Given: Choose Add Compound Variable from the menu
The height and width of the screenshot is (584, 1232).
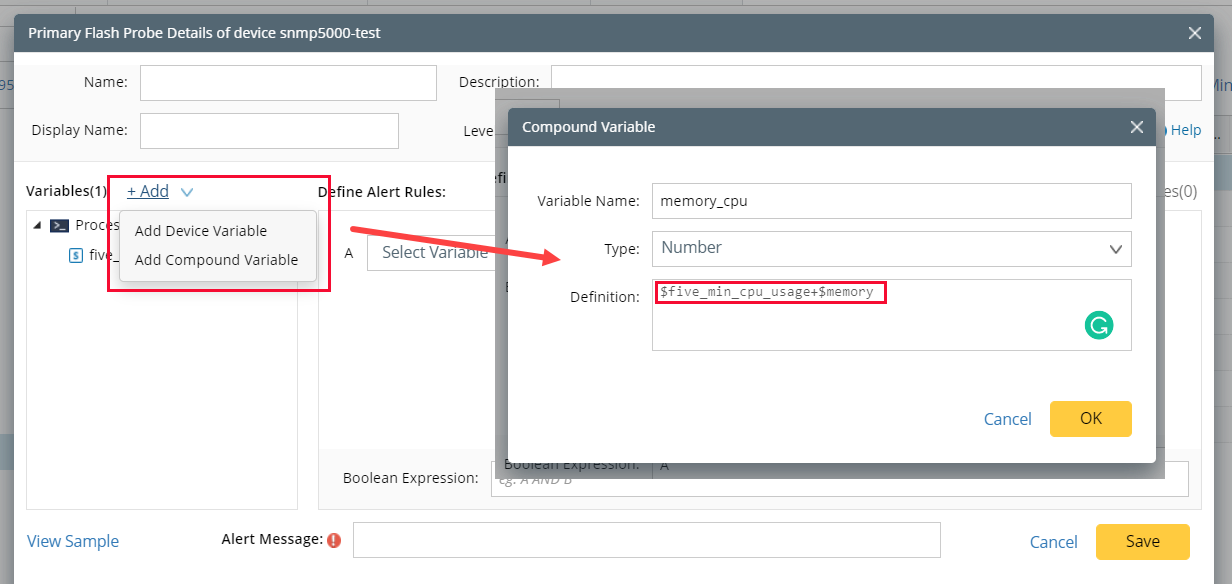Looking at the screenshot, I should 216,259.
